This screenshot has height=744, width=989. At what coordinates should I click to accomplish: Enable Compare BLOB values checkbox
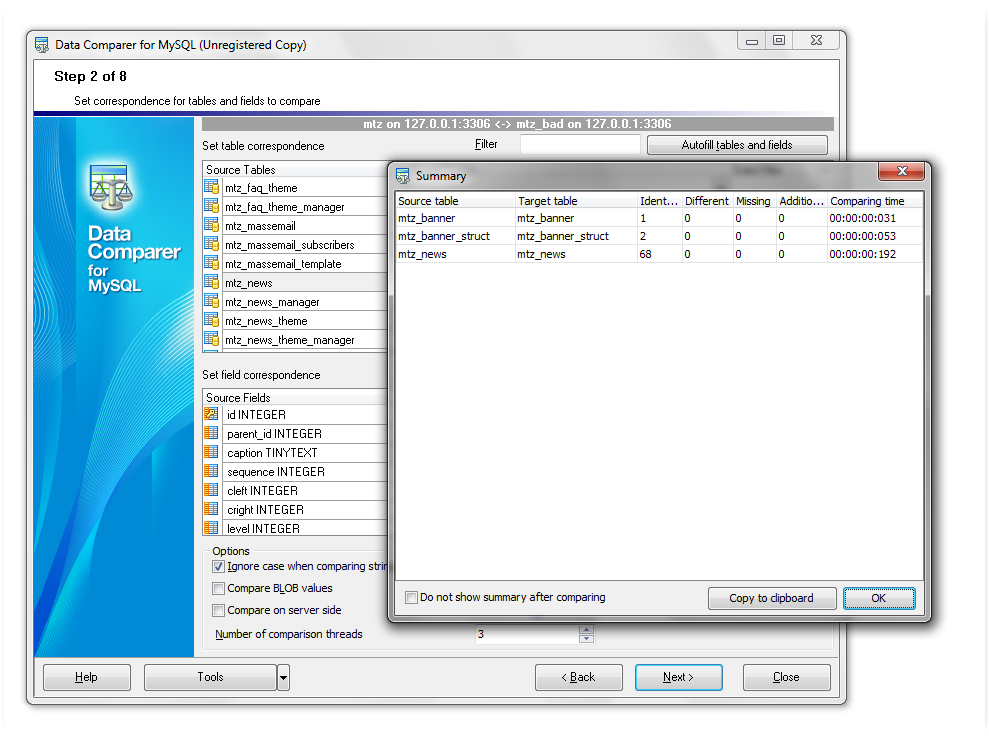coord(218,588)
